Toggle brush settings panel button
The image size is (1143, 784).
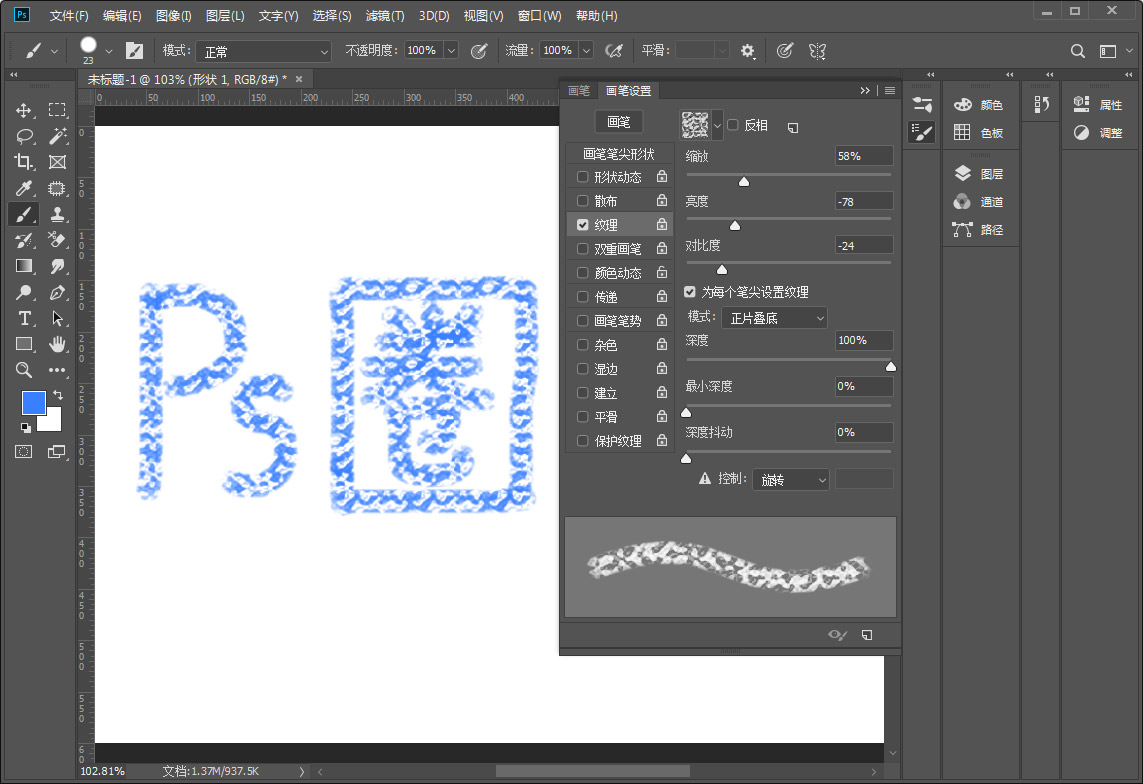click(134, 50)
